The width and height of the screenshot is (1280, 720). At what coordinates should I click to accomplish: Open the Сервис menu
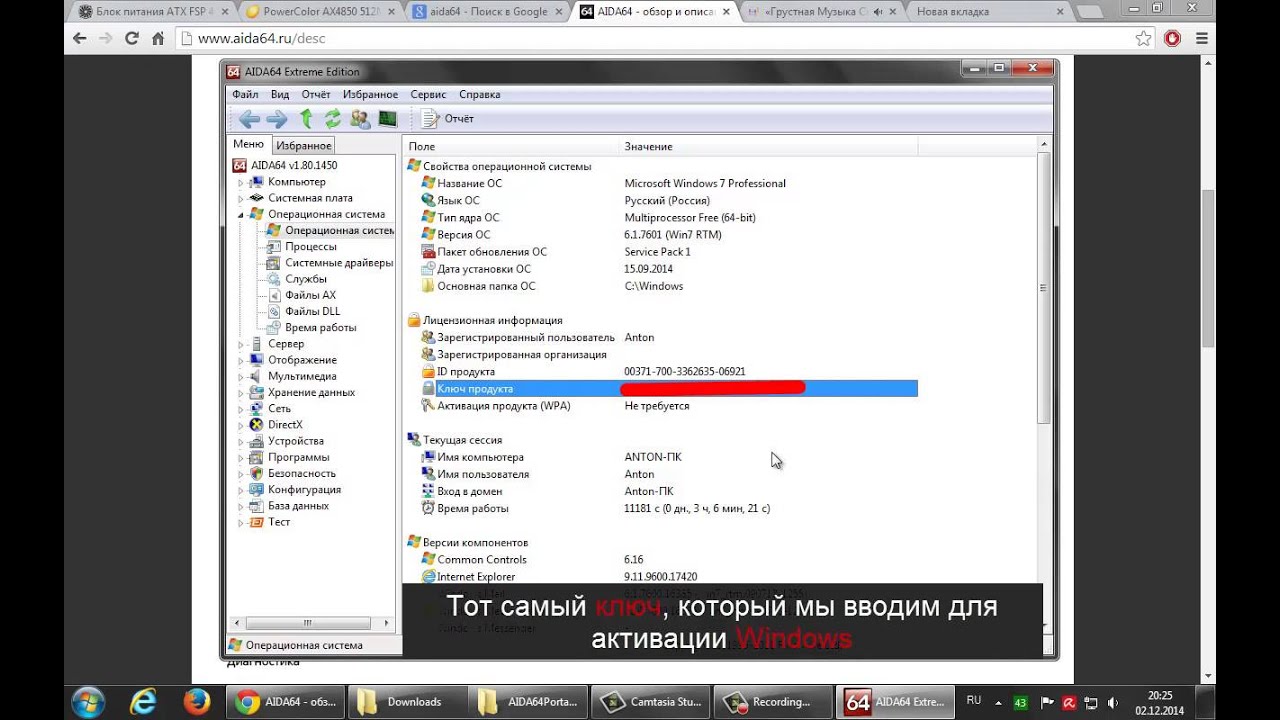pos(428,94)
